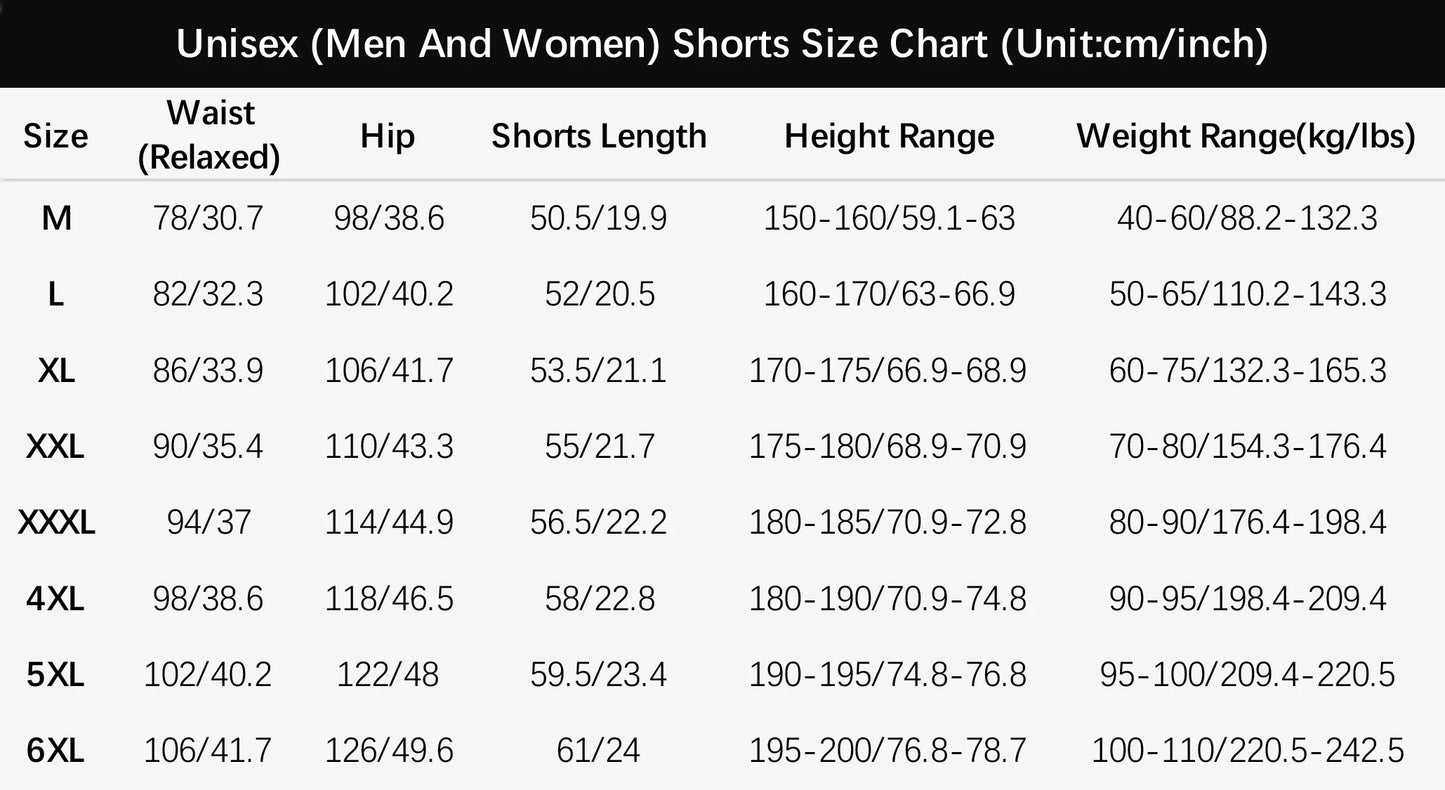The height and width of the screenshot is (790, 1445).
Task: Select the 4XL size row label
Action: pos(56,599)
